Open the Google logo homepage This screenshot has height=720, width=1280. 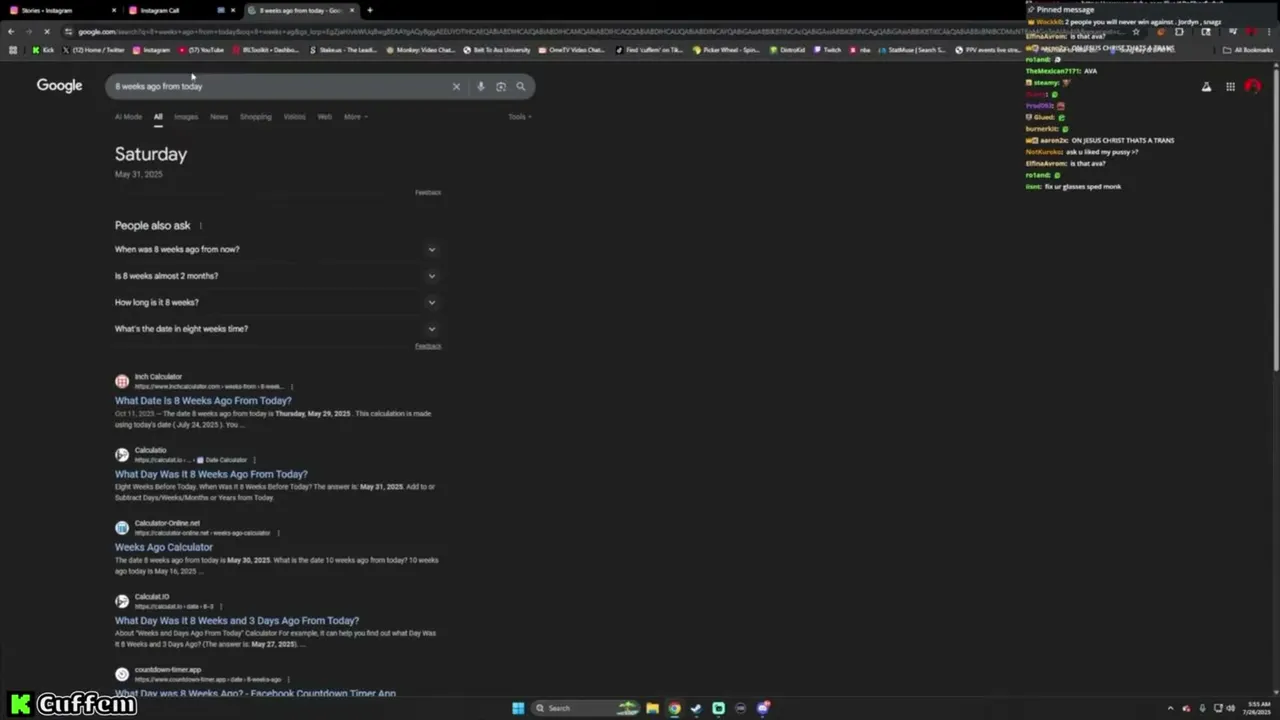60,86
